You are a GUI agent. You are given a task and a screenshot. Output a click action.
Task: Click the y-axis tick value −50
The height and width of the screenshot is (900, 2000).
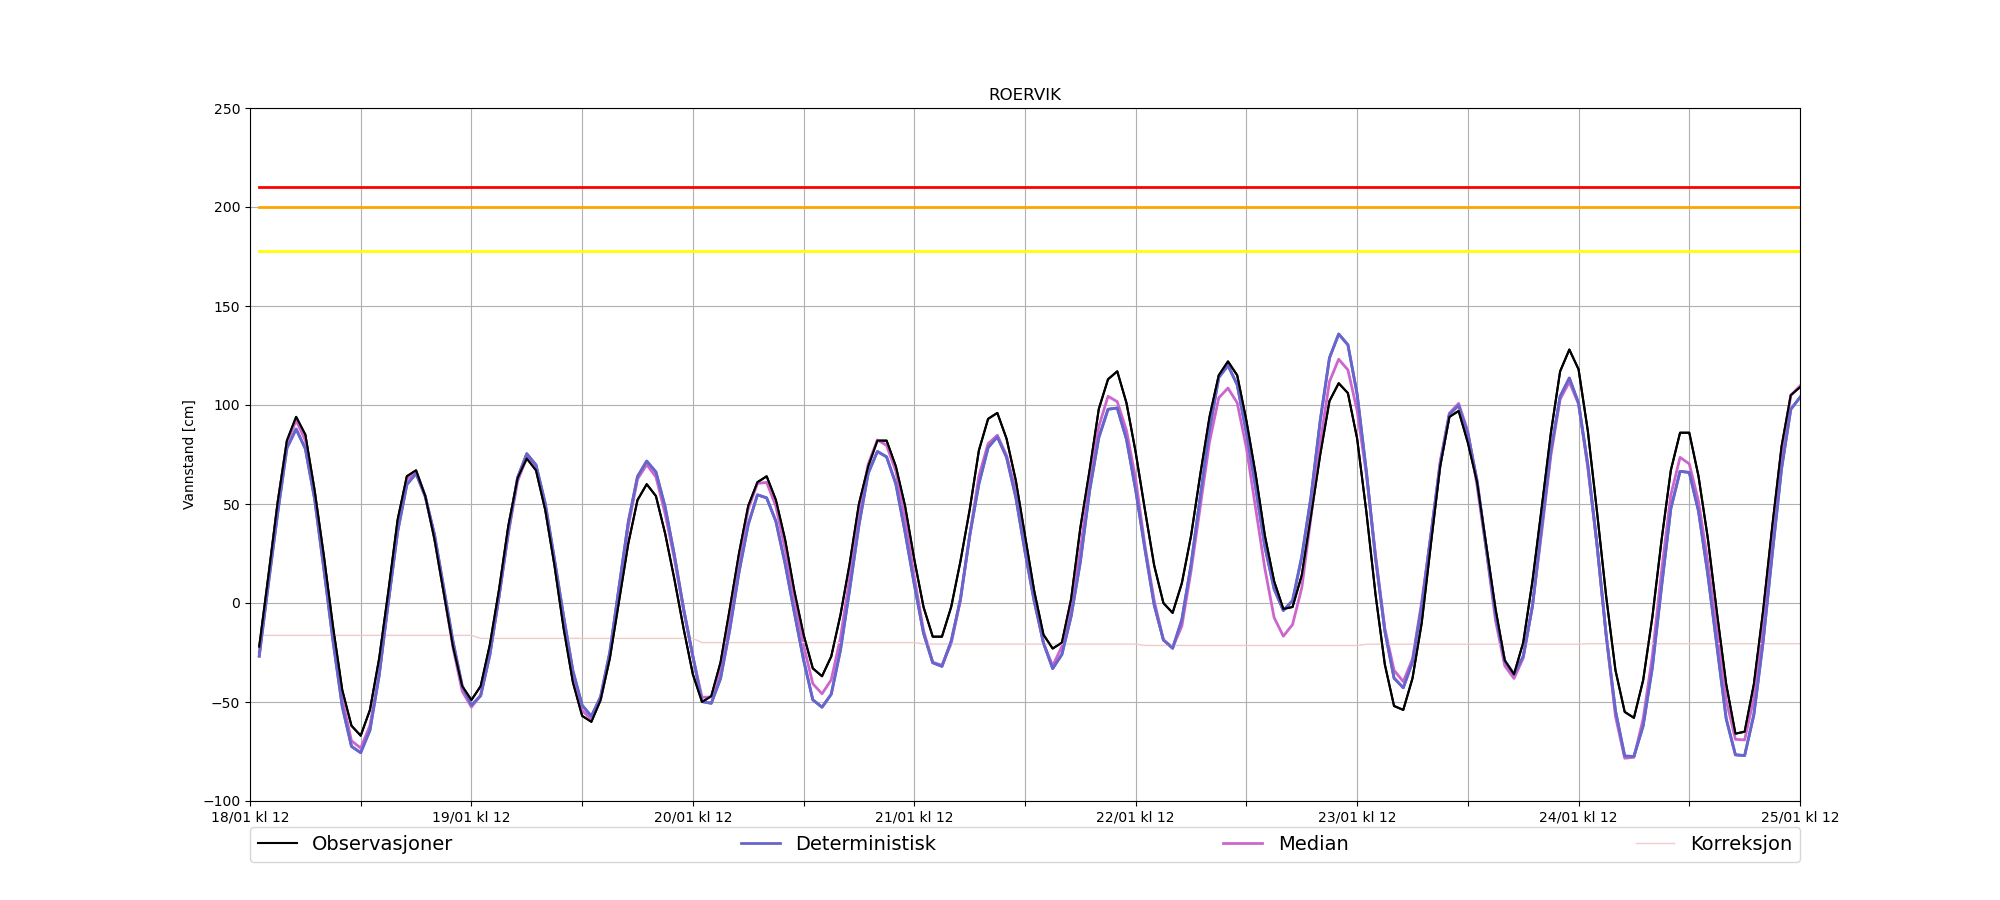point(225,702)
